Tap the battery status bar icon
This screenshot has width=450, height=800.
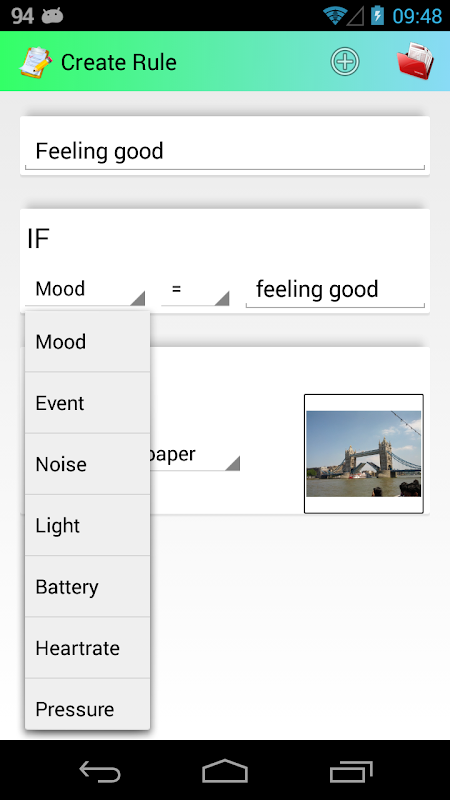pyautogui.click(x=377, y=15)
